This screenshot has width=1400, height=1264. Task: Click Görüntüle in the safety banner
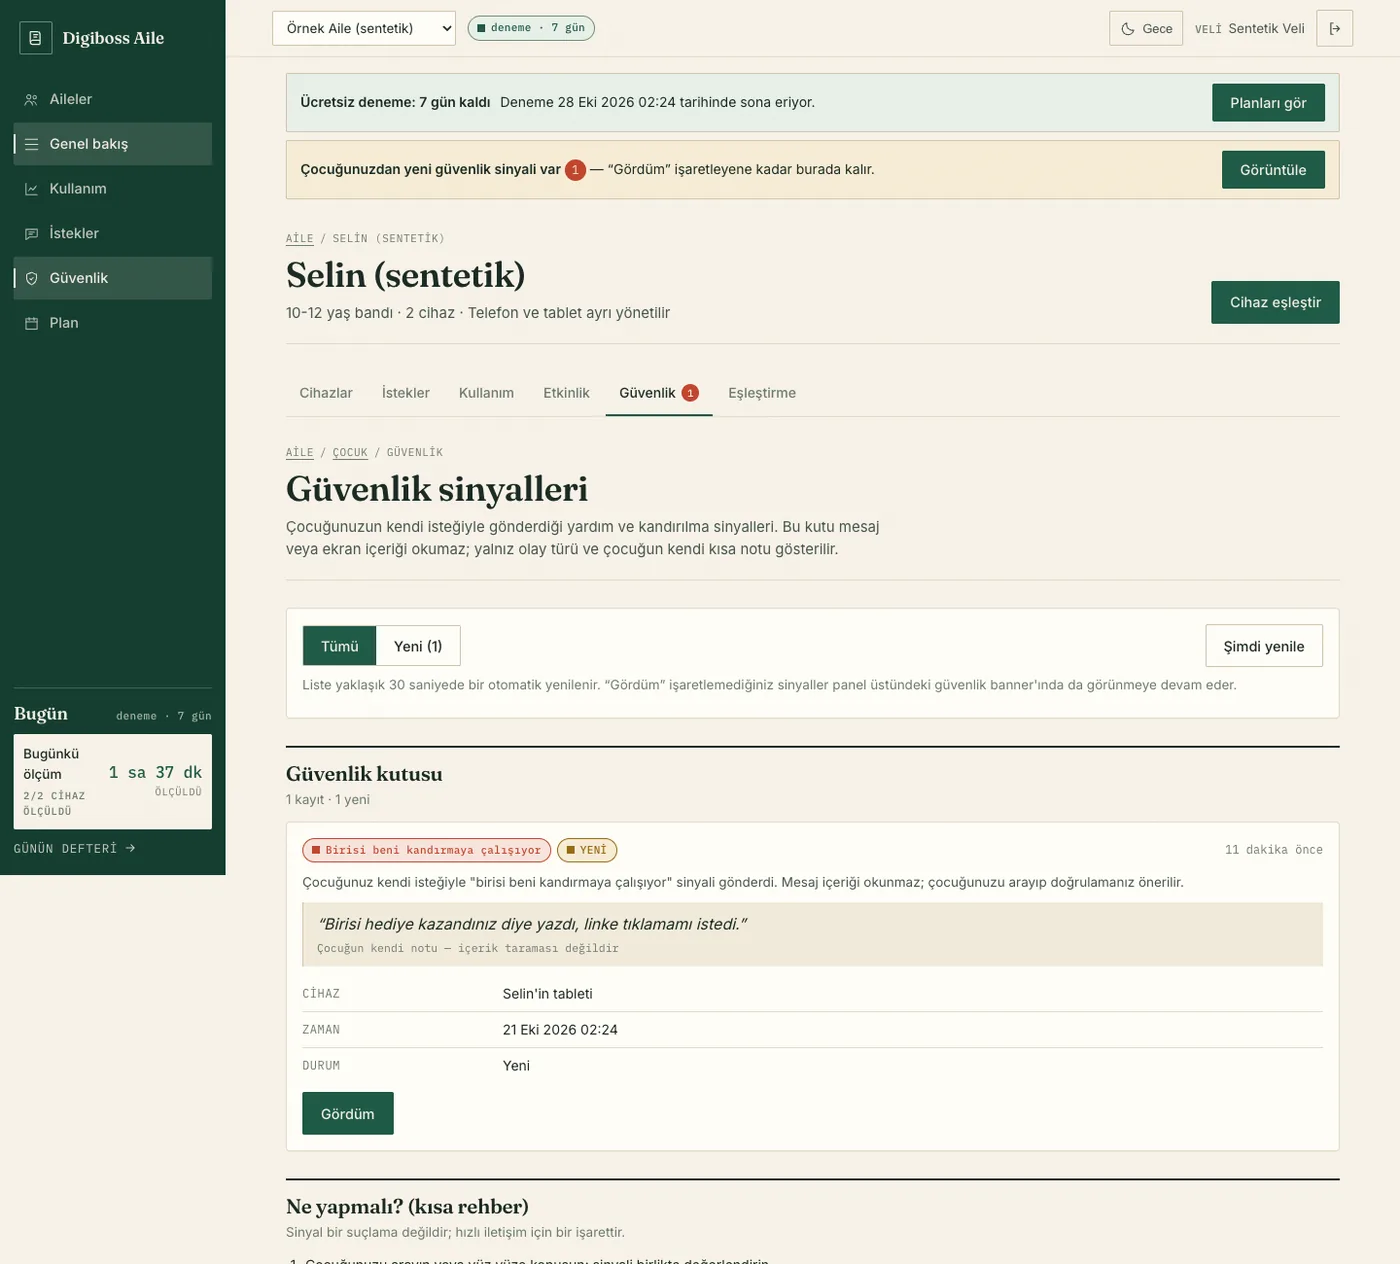[1273, 170]
